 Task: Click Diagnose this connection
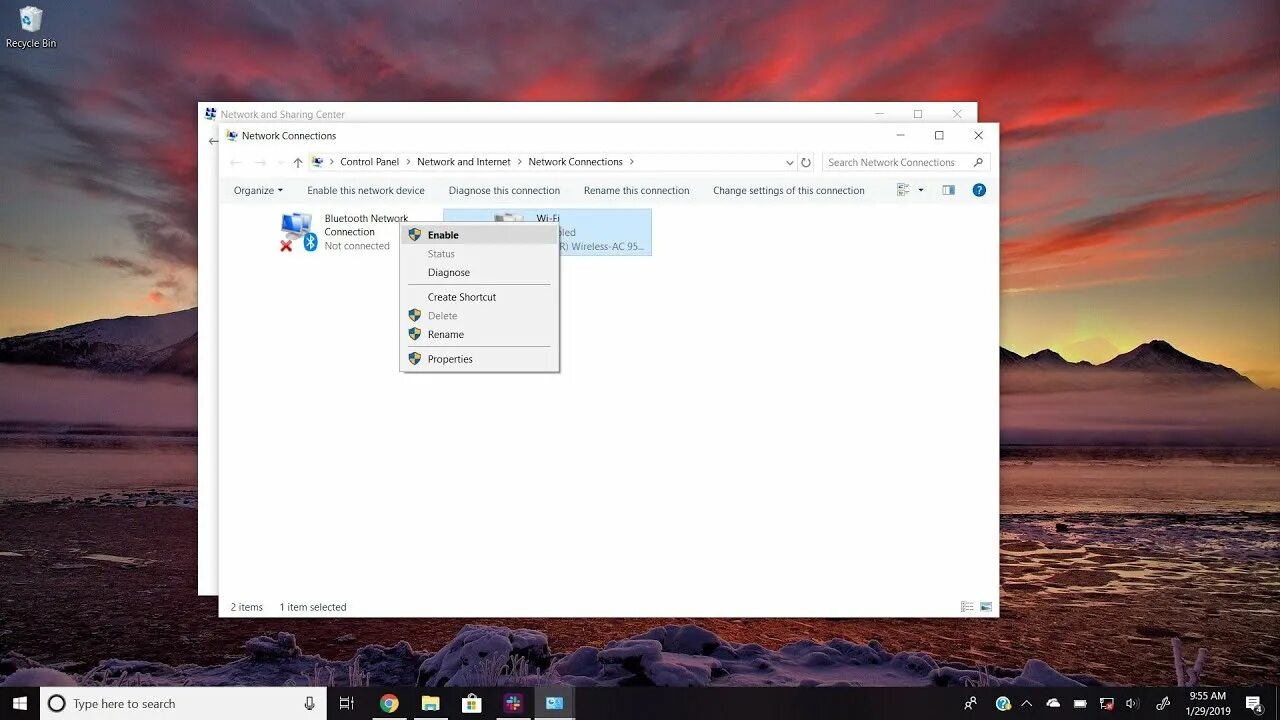[x=504, y=190]
